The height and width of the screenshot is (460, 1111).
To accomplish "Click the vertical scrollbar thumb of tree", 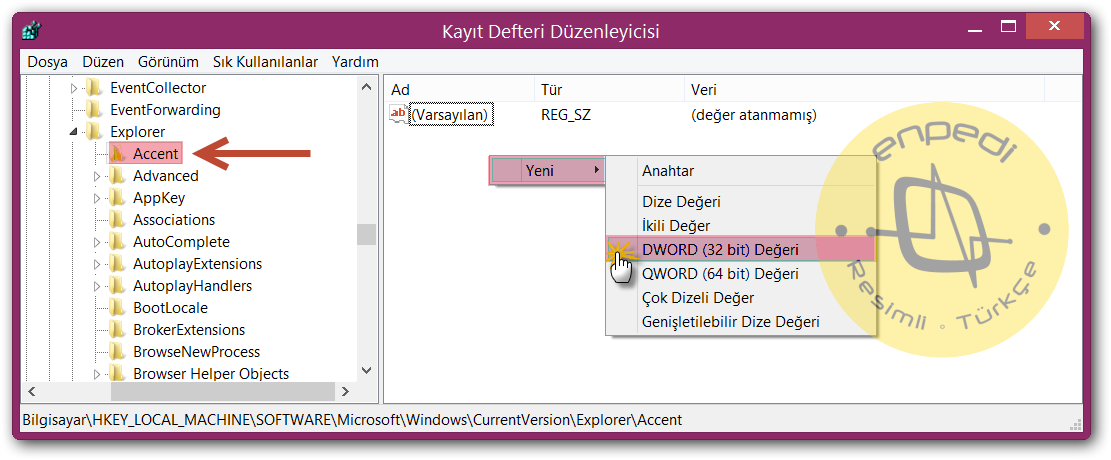I will pyautogui.click(x=366, y=235).
